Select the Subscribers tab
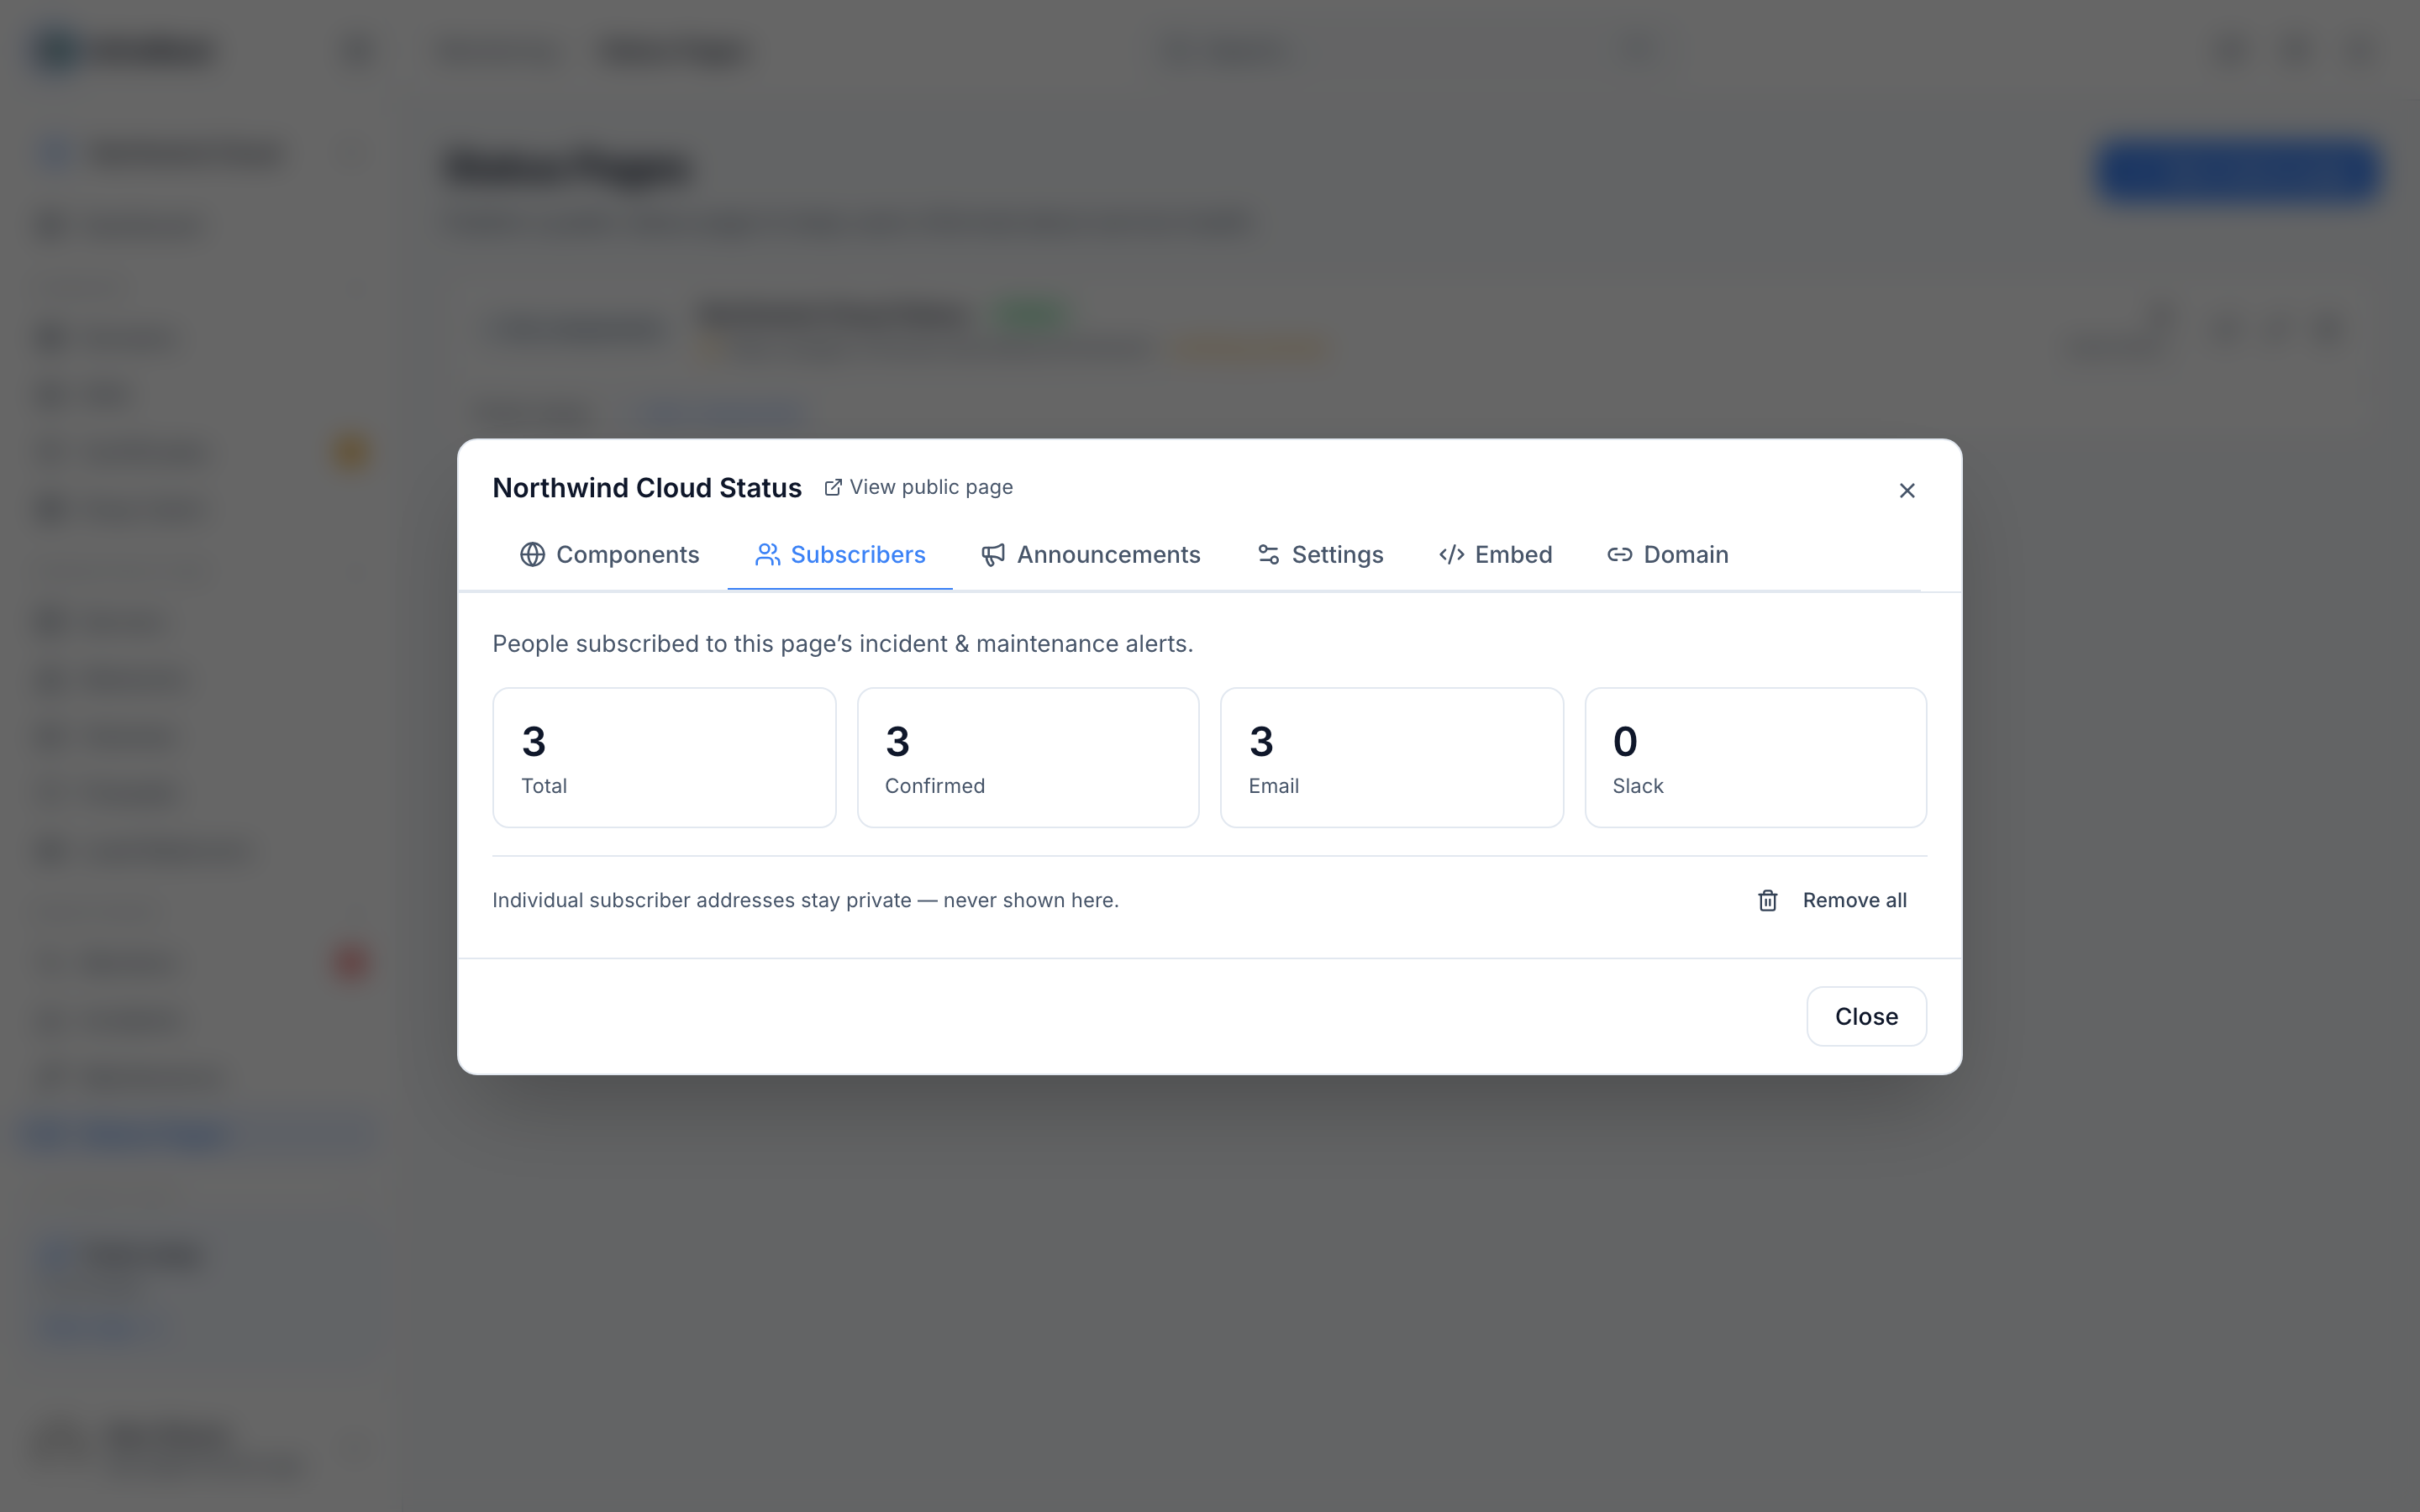The height and width of the screenshot is (1512, 2420). [x=840, y=555]
